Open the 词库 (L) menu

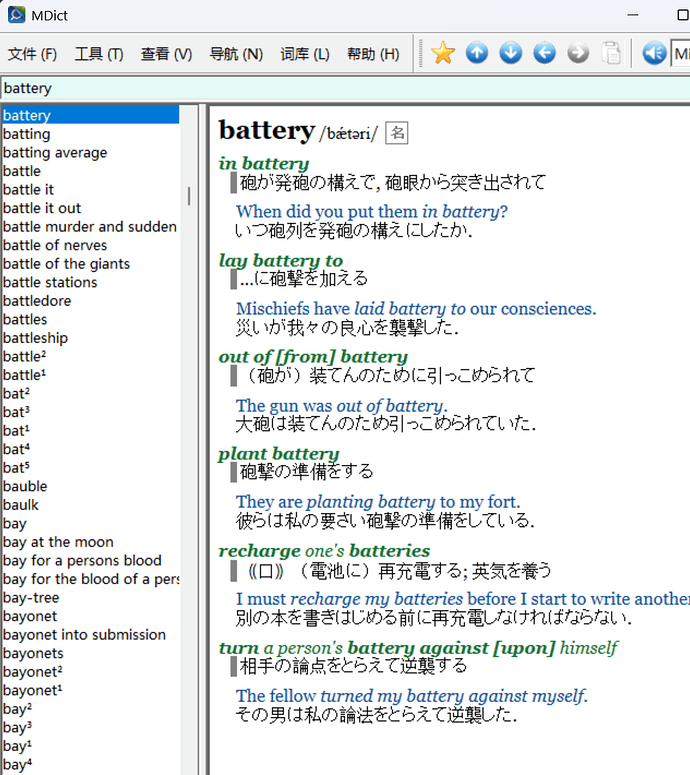(x=304, y=54)
